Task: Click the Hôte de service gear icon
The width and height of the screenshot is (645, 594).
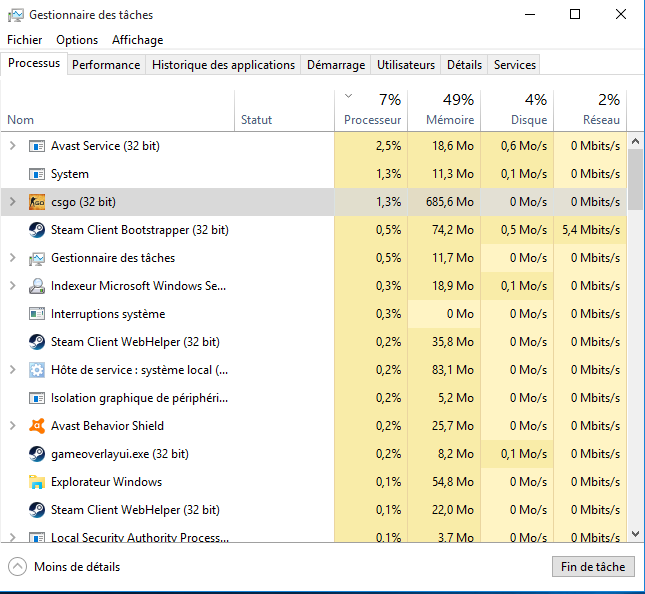Action: 37,370
